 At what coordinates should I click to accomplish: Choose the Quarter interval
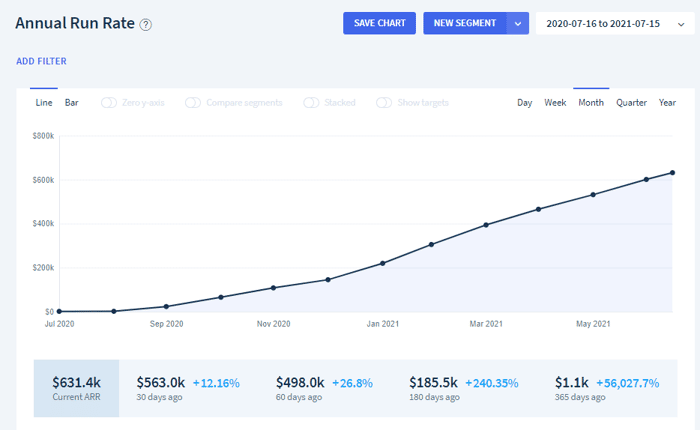coord(631,103)
